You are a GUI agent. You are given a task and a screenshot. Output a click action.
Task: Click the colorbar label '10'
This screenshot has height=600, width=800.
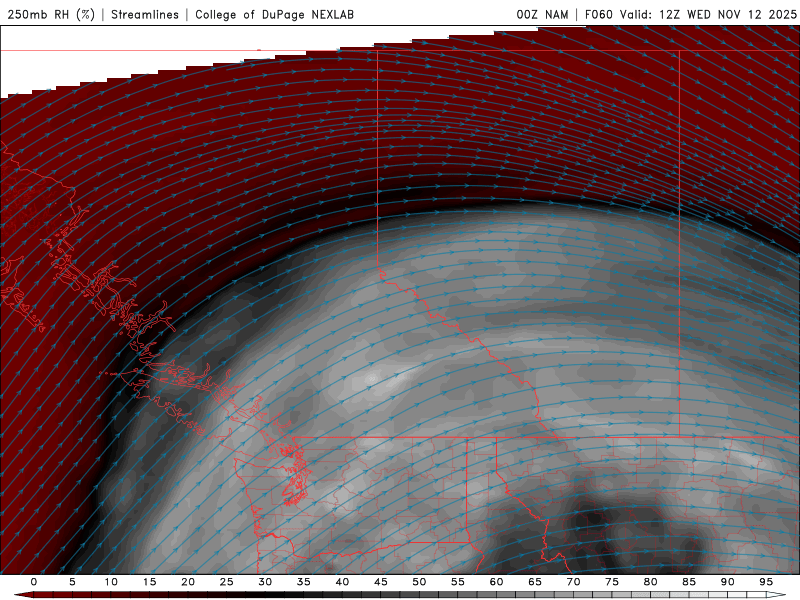(111, 582)
